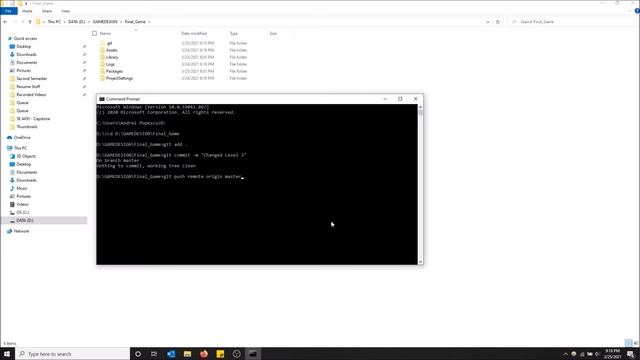The height and width of the screenshot is (360, 640).
Task: Open the Assets folder
Action: 111,50
